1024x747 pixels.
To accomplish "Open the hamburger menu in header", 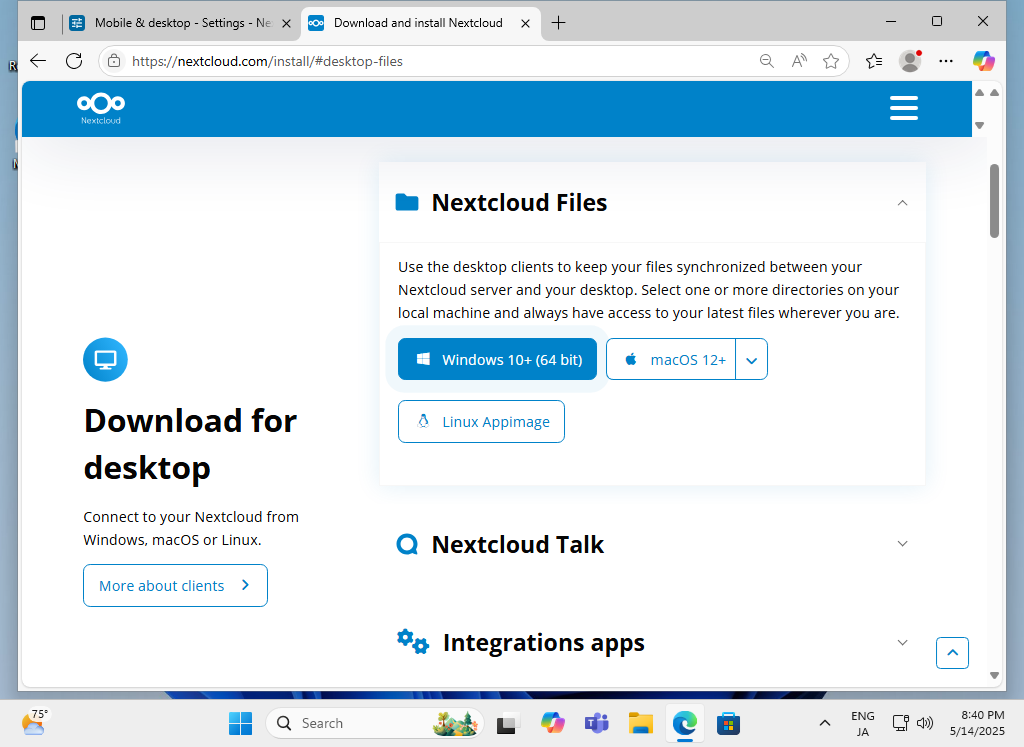I will tap(904, 108).
